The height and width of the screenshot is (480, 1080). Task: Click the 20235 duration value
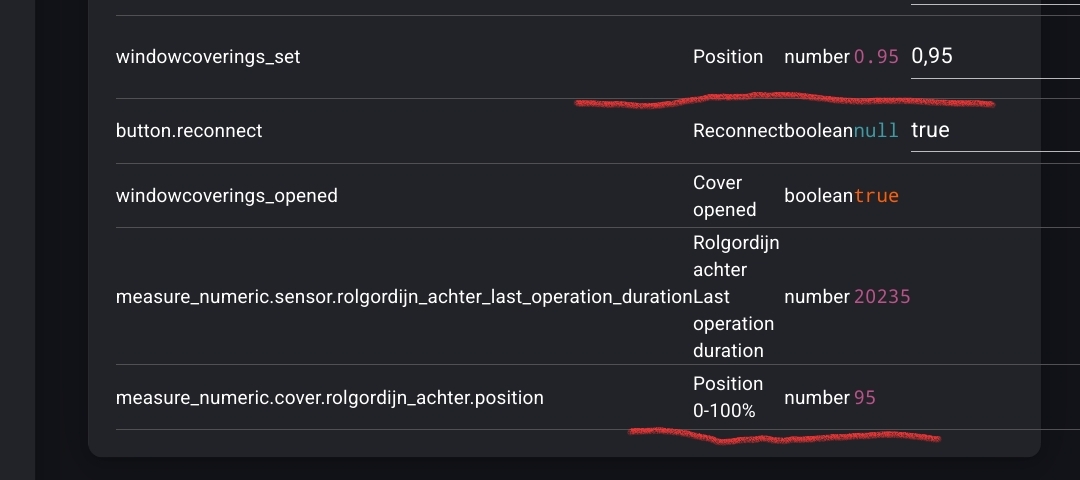point(882,297)
